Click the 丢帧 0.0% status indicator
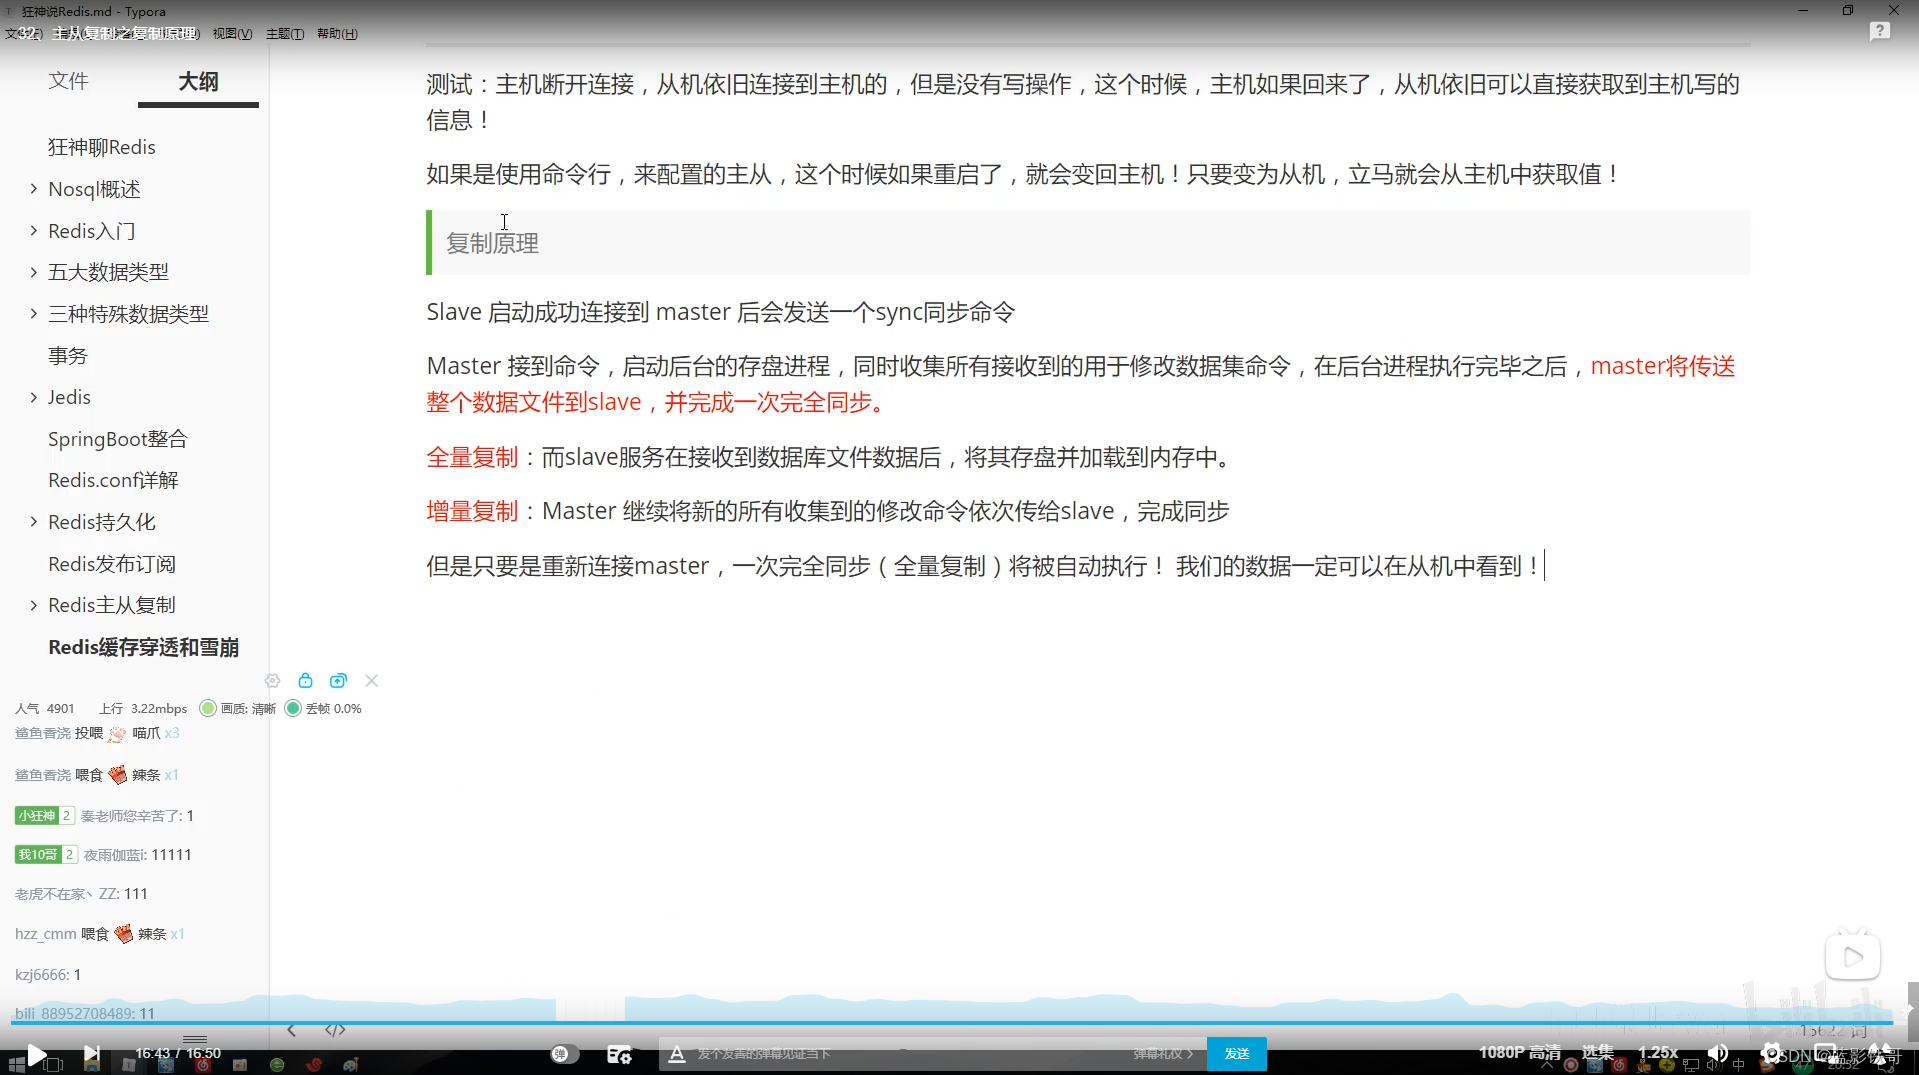The width and height of the screenshot is (1919, 1075). coord(323,708)
